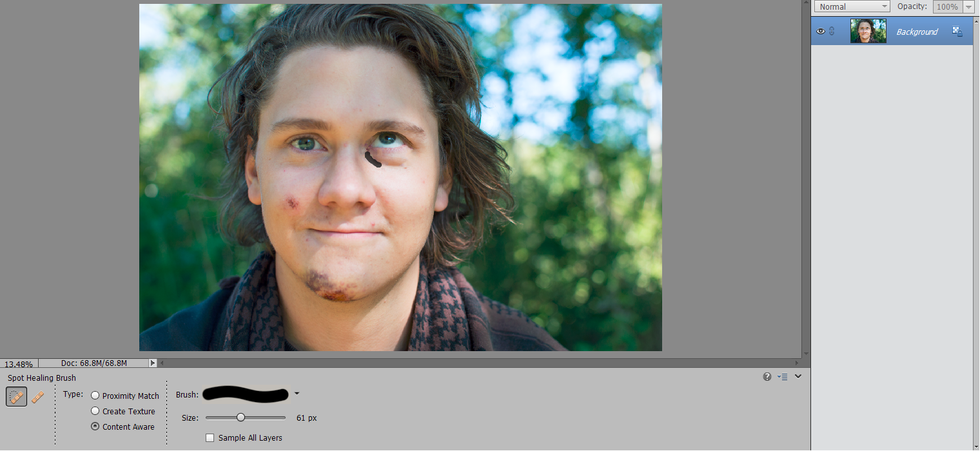Image resolution: width=980 pixels, height=451 pixels.
Task: Select Proximity Match healing type
Action: pos(96,396)
